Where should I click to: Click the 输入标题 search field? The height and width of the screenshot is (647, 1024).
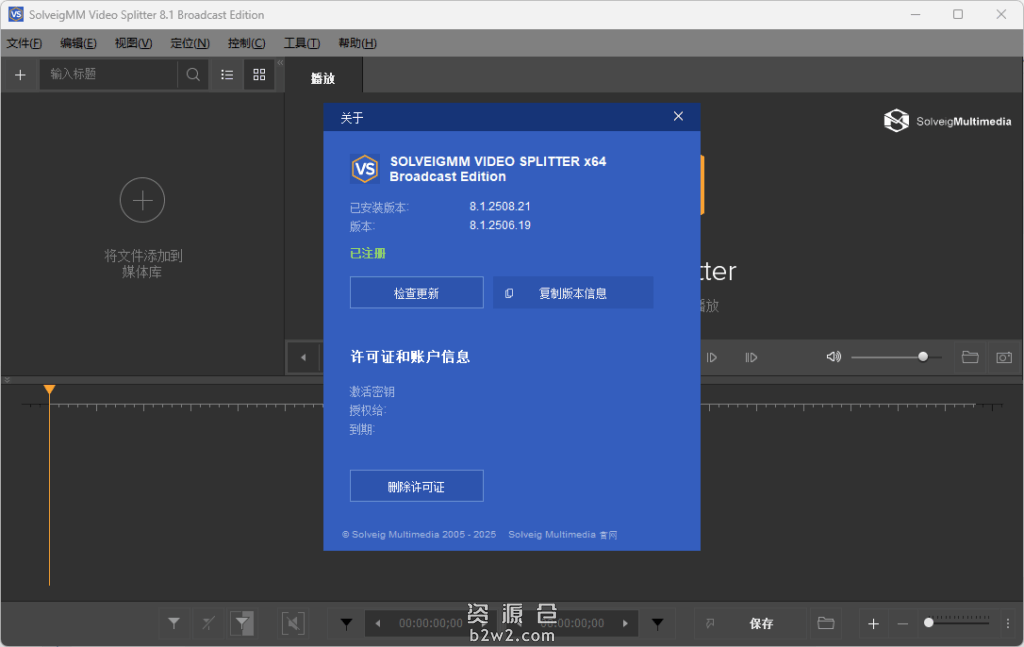pyautogui.click(x=110, y=75)
